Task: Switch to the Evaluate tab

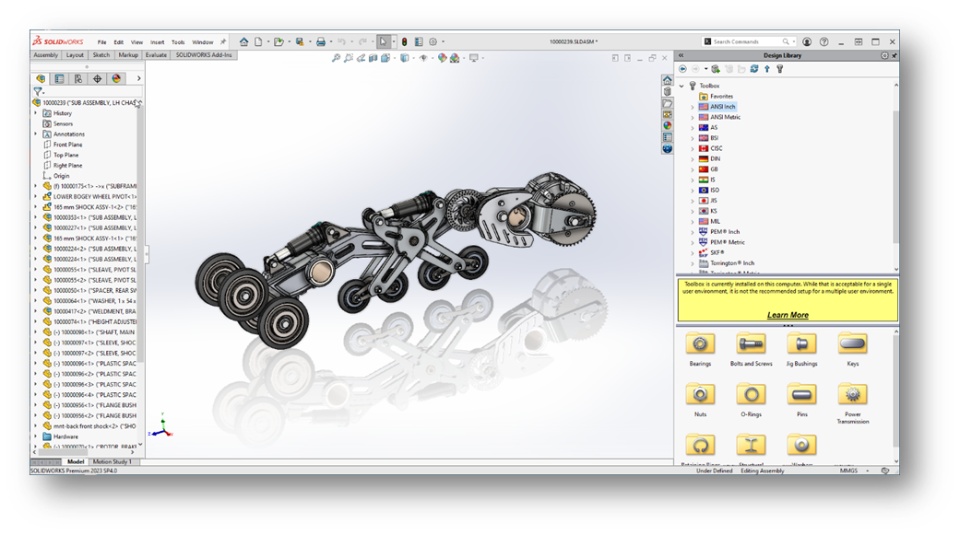Action: [156, 55]
